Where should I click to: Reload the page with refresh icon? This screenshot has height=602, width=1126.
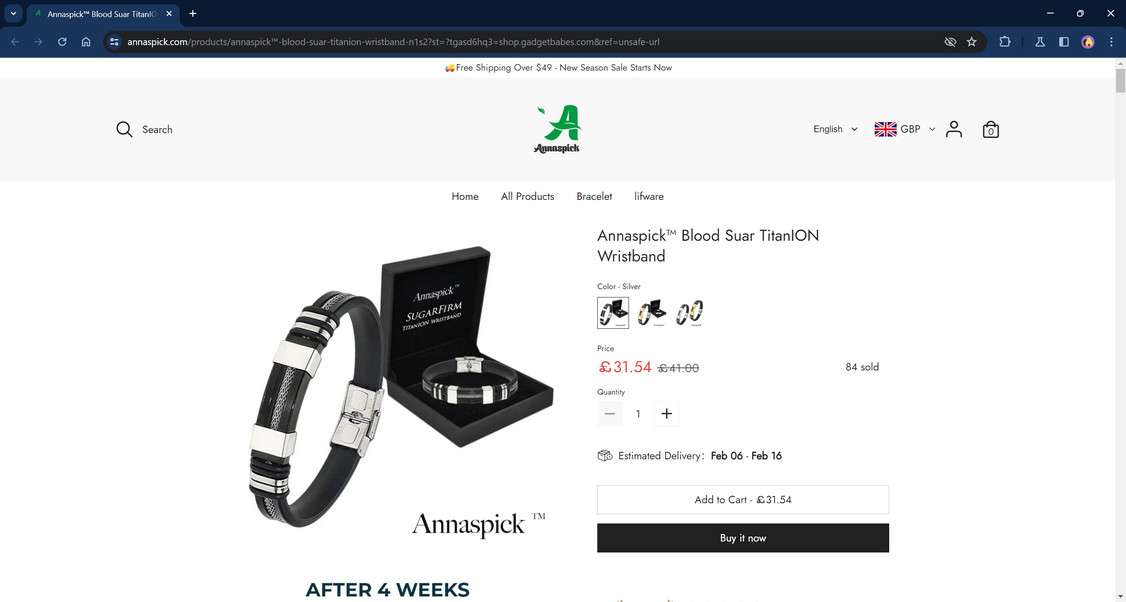(62, 42)
